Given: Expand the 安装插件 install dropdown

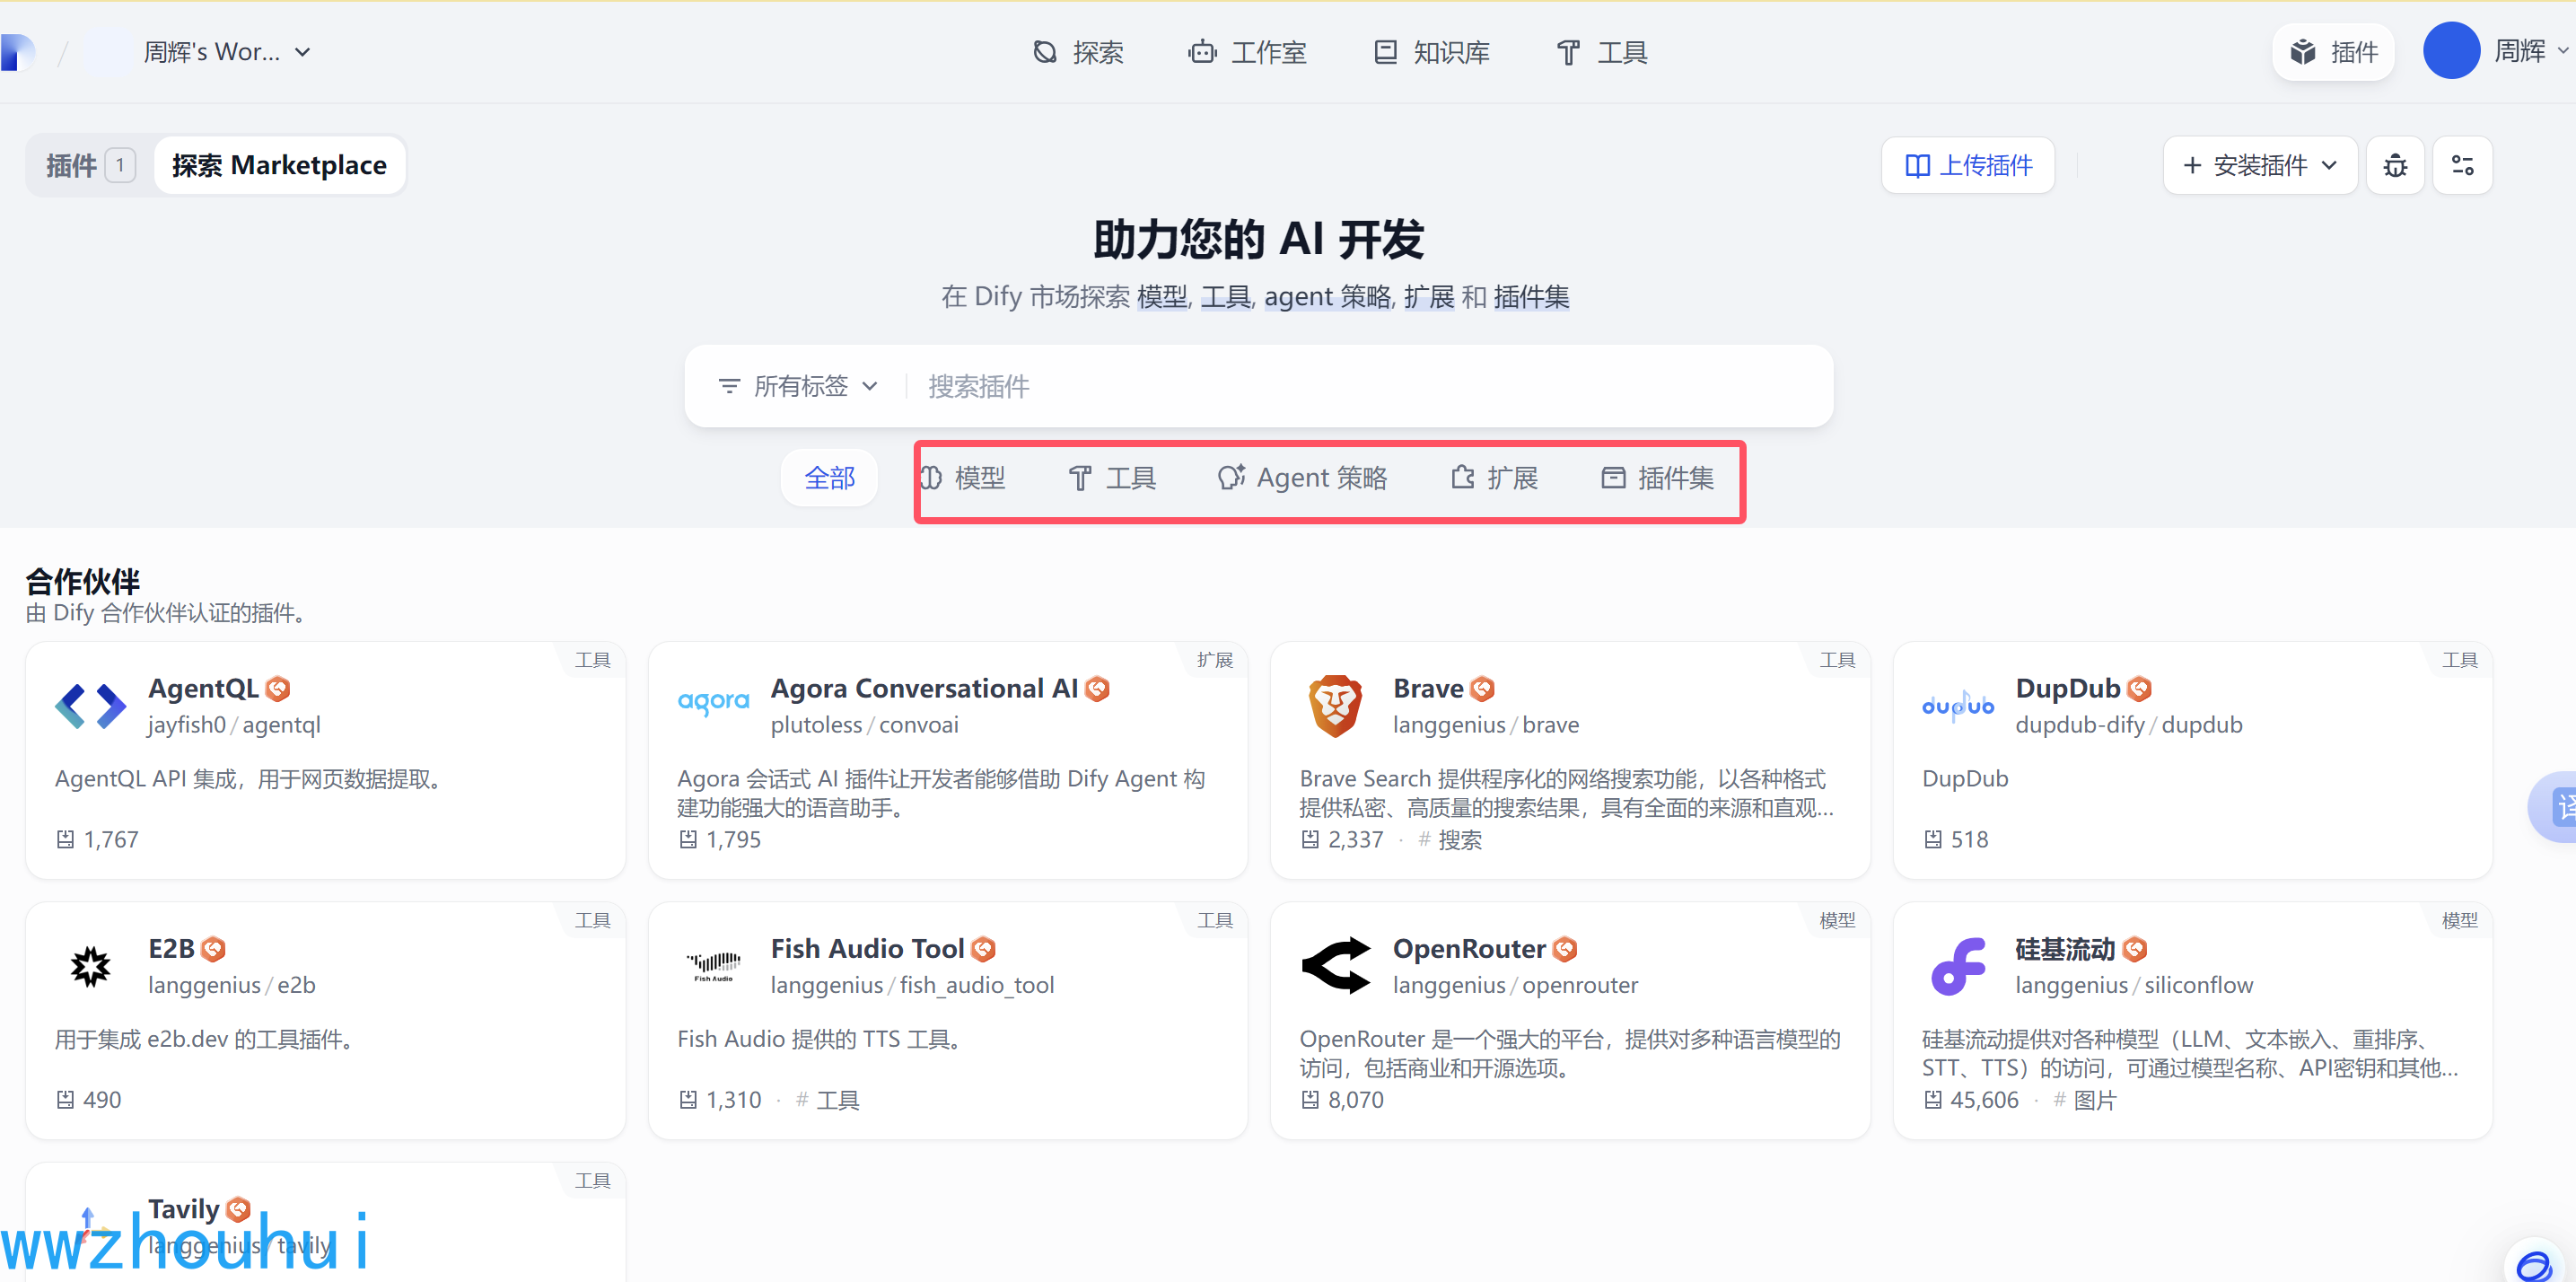Looking at the screenshot, I should pos(2260,165).
